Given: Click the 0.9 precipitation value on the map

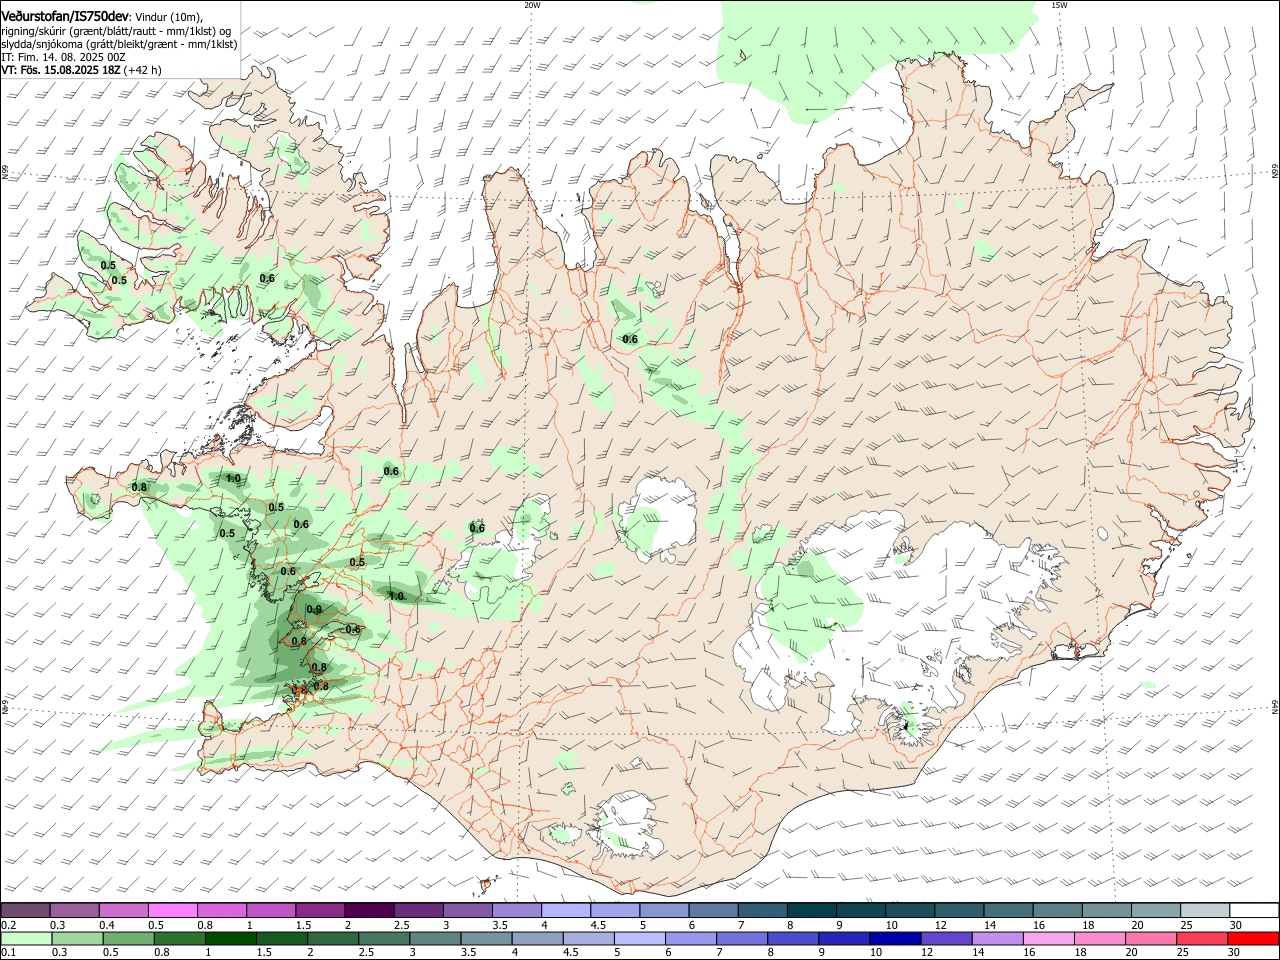Looking at the screenshot, I should 314,610.
